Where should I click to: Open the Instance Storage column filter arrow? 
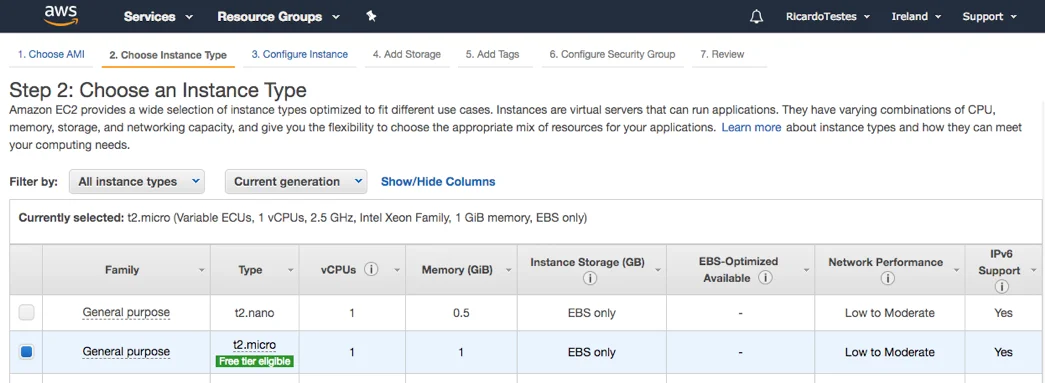coord(658,270)
